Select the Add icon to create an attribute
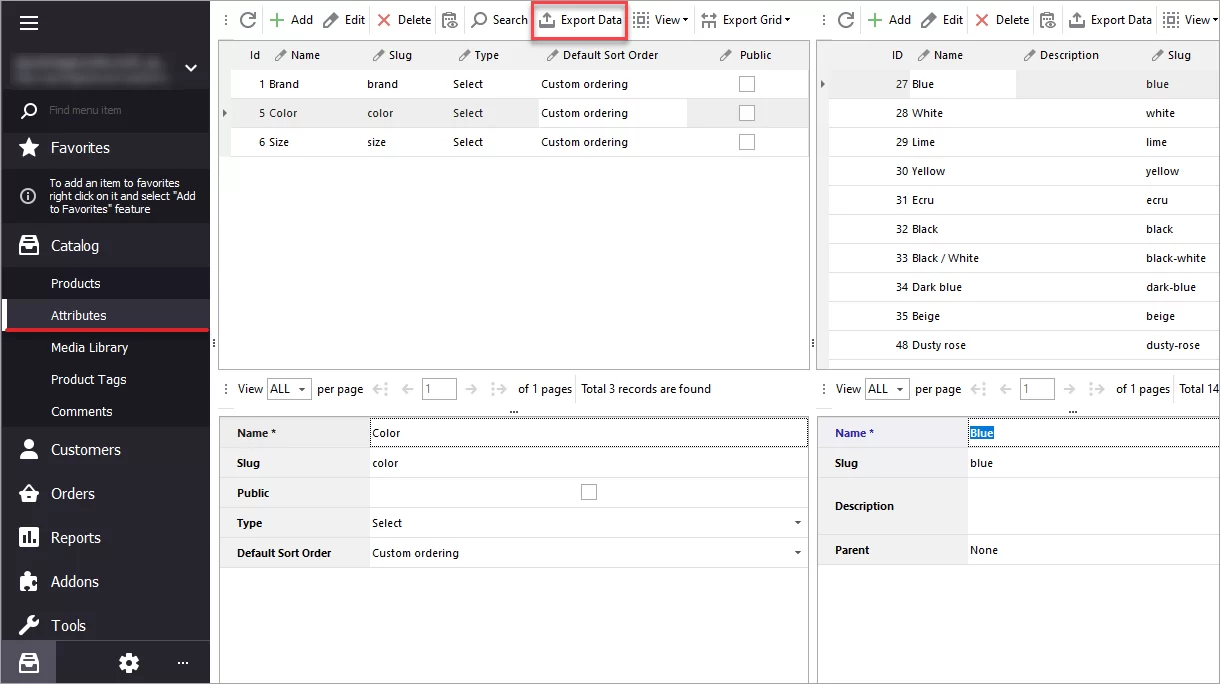Screen dimensions: 1220x684 [292, 19]
